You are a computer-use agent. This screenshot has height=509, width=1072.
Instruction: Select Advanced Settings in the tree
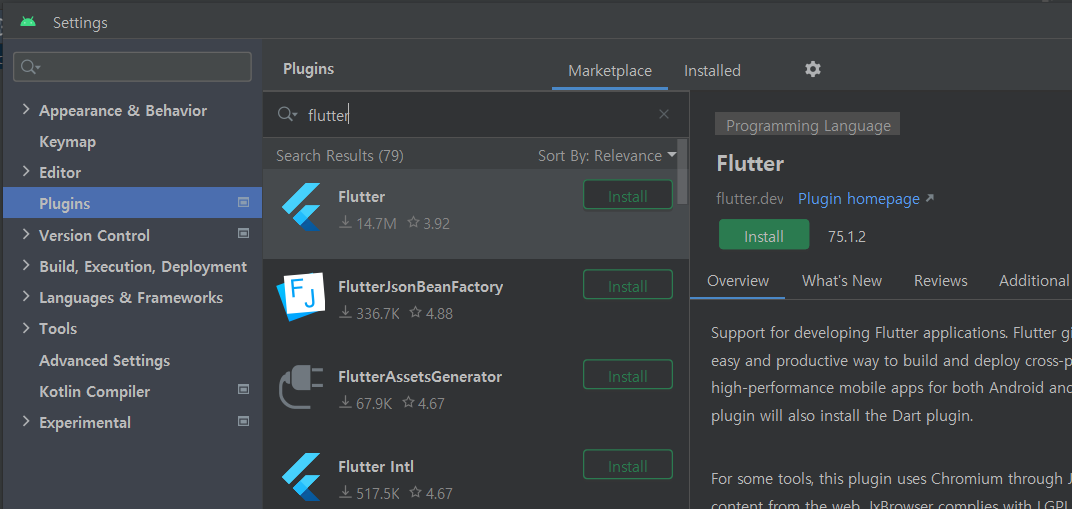pyautogui.click(x=105, y=360)
